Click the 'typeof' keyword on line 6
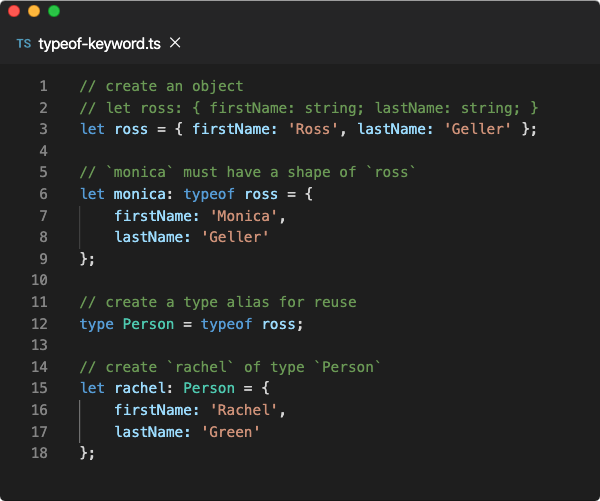Screen dimensions: 600x501 point(209,194)
